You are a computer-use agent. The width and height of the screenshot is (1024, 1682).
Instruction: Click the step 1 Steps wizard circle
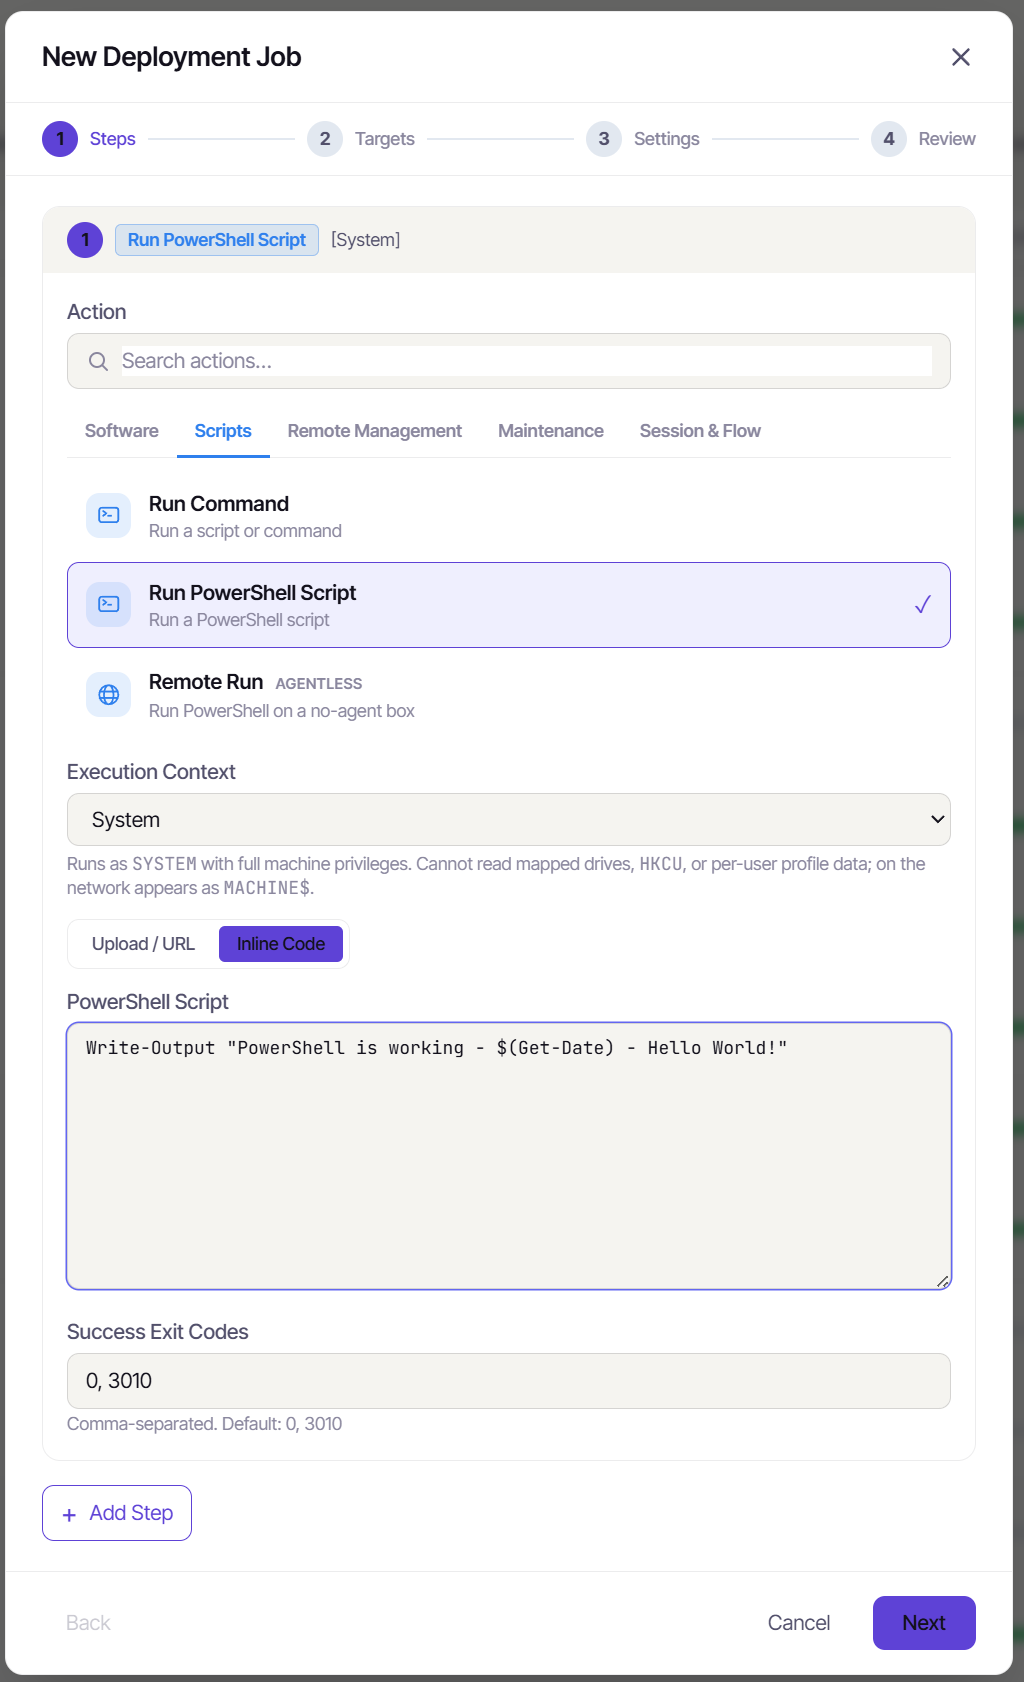coord(60,139)
